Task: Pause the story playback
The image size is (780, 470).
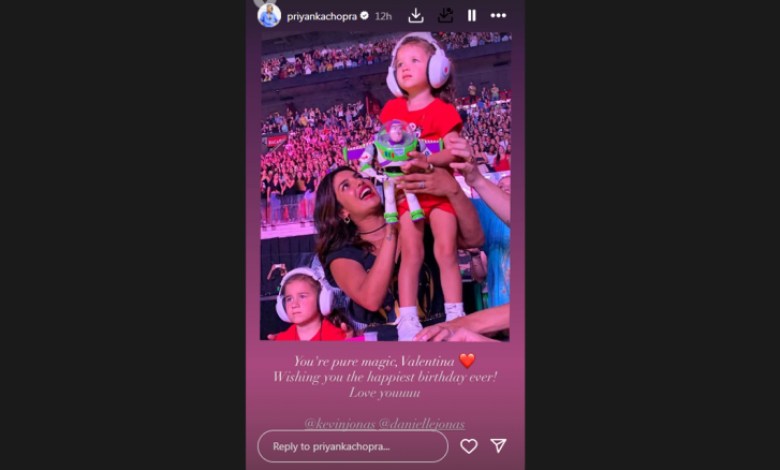Action: [x=472, y=16]
